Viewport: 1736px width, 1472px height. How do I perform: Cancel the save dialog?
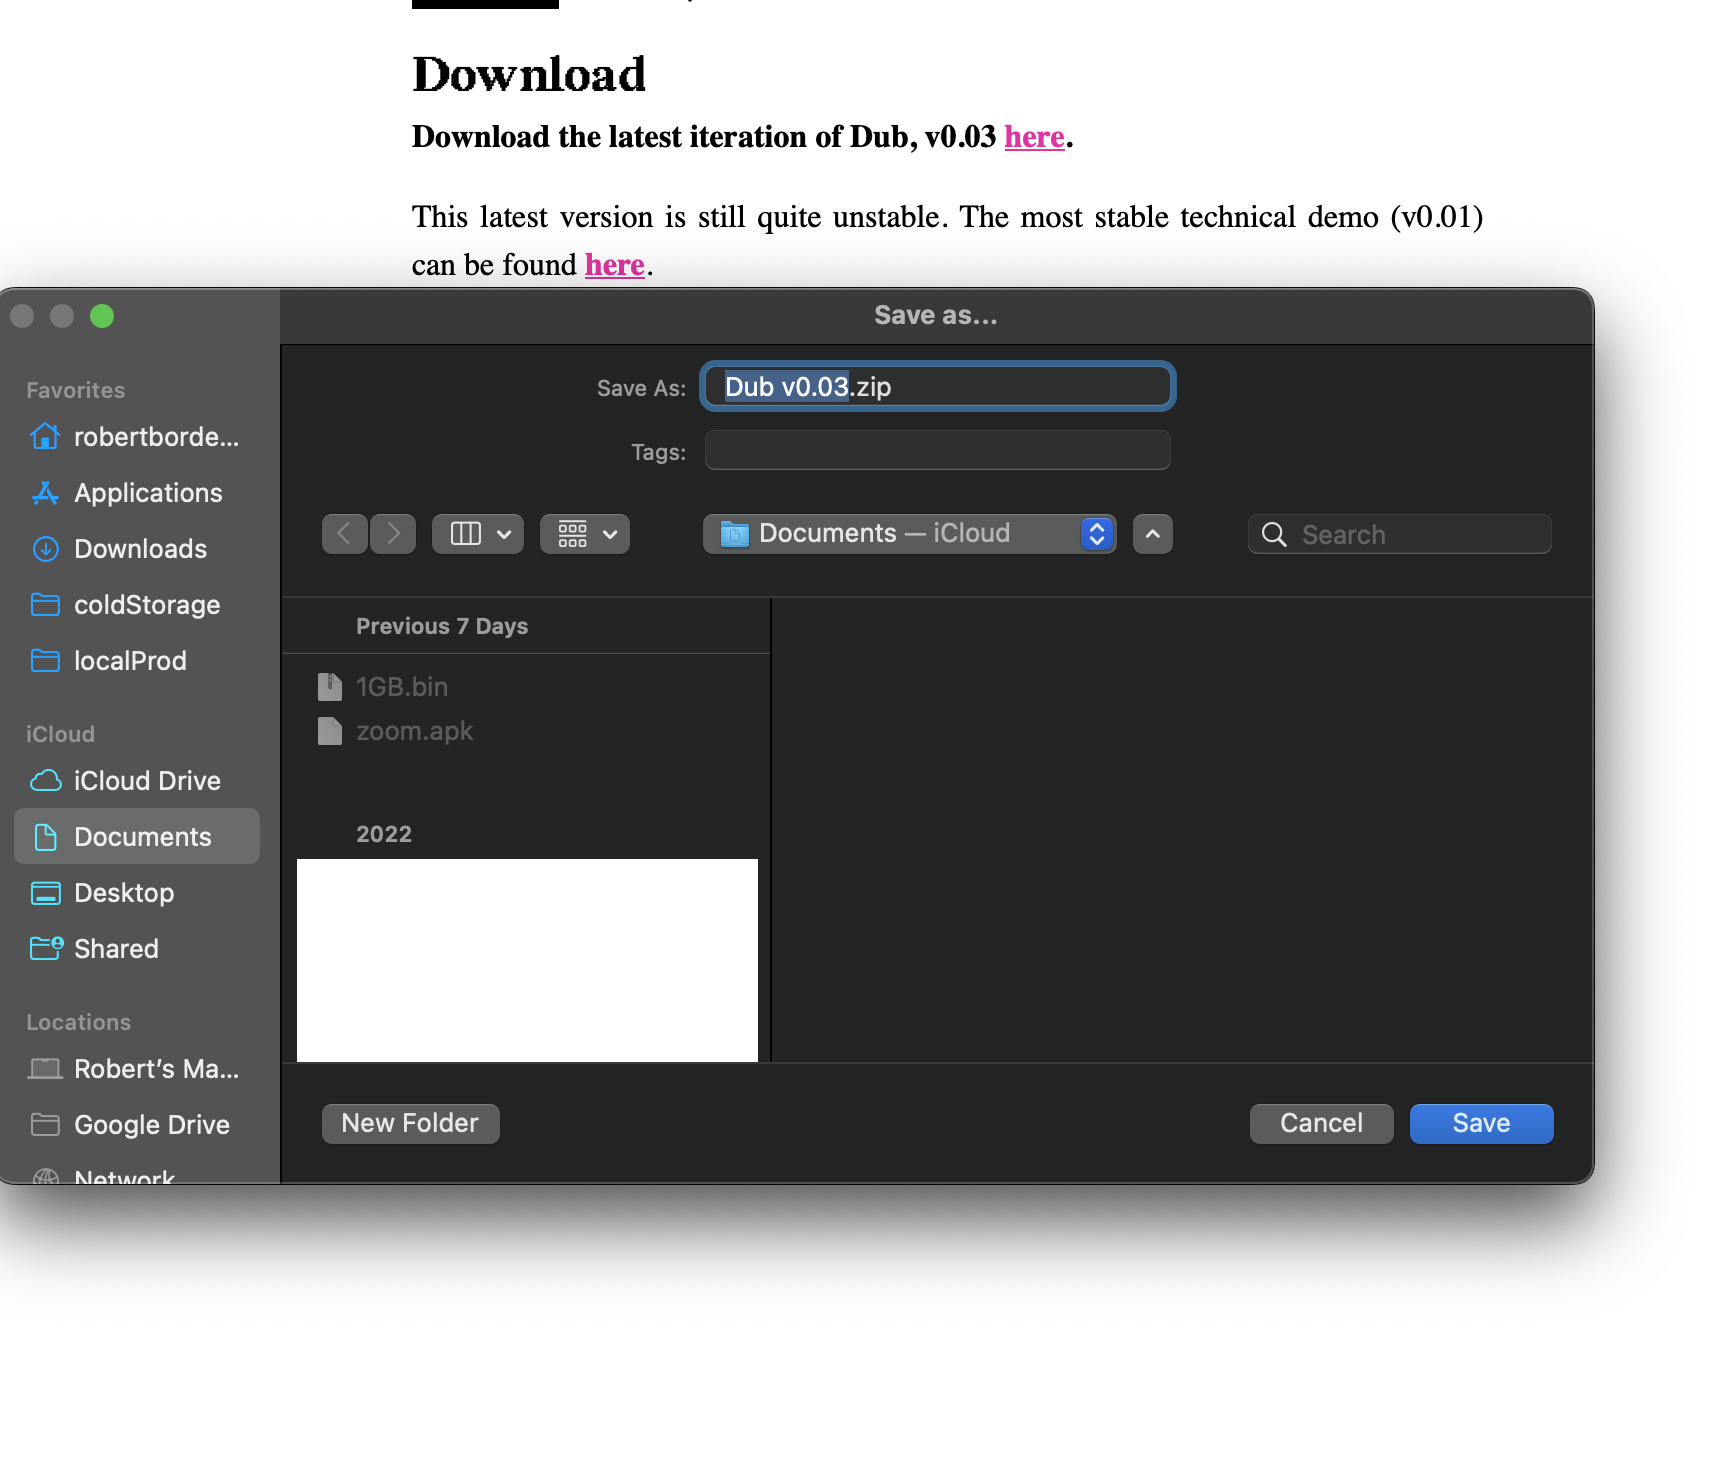tap(1322, 1123)
